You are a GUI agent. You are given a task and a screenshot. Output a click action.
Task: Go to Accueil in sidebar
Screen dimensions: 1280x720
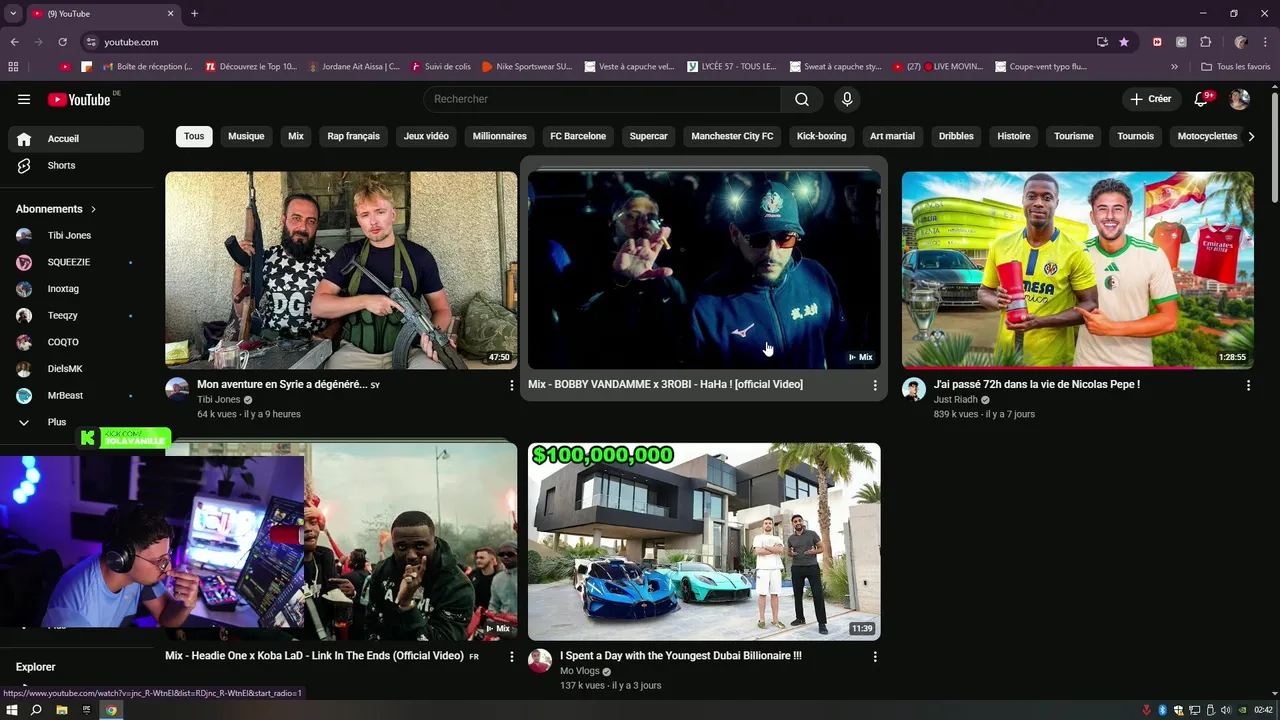click(x=76, y=139)
